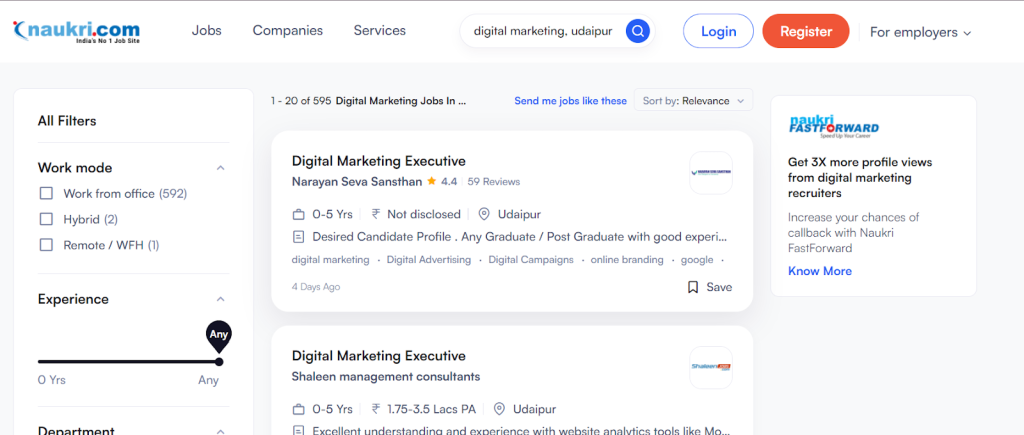
Task: Click the online branding skill tag
Action: [627, 260]
